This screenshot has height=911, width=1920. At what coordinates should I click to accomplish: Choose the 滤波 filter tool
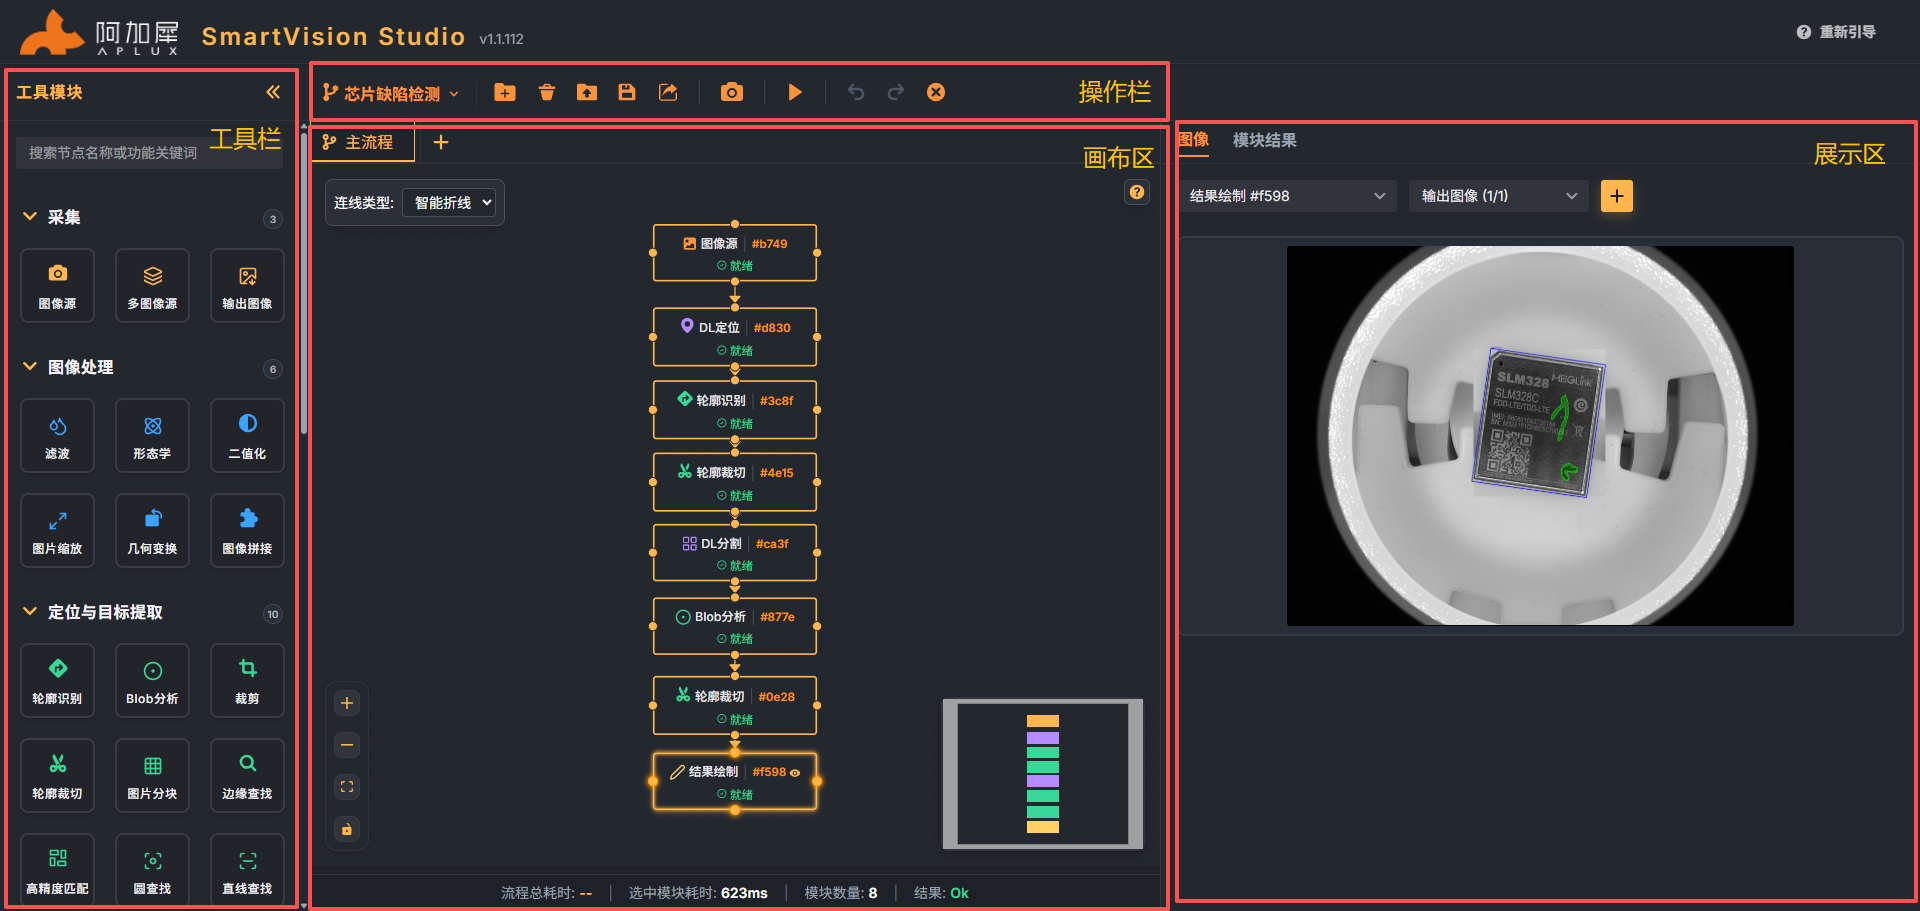click(x=57, y=435)
